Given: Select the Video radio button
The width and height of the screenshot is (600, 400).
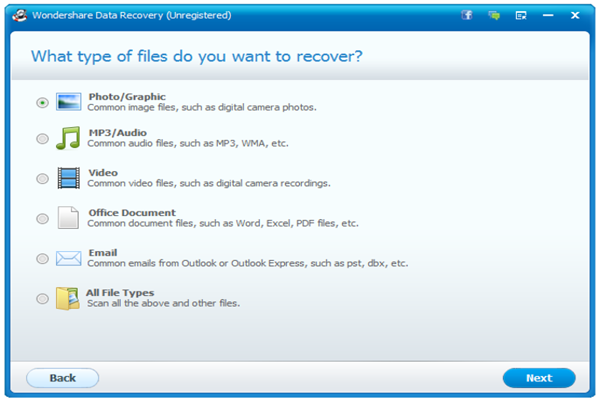Looking at the screenshot, I should pyautogui.click(x=42, y=178).
